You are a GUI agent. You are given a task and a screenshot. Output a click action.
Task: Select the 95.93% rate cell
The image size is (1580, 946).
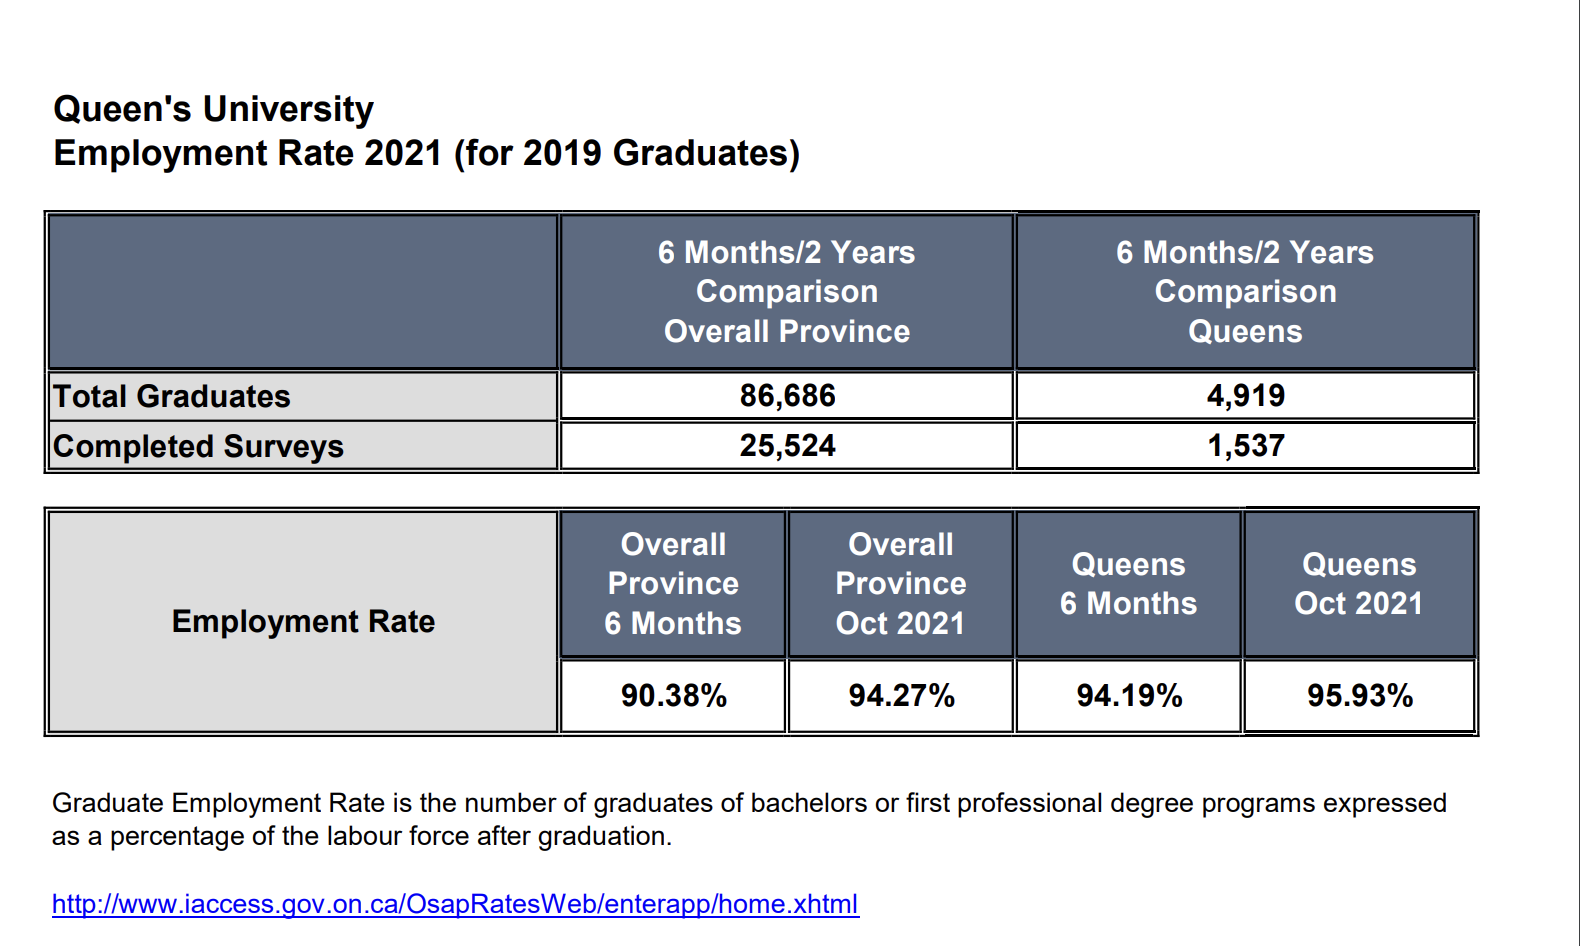click(1359, 696)
